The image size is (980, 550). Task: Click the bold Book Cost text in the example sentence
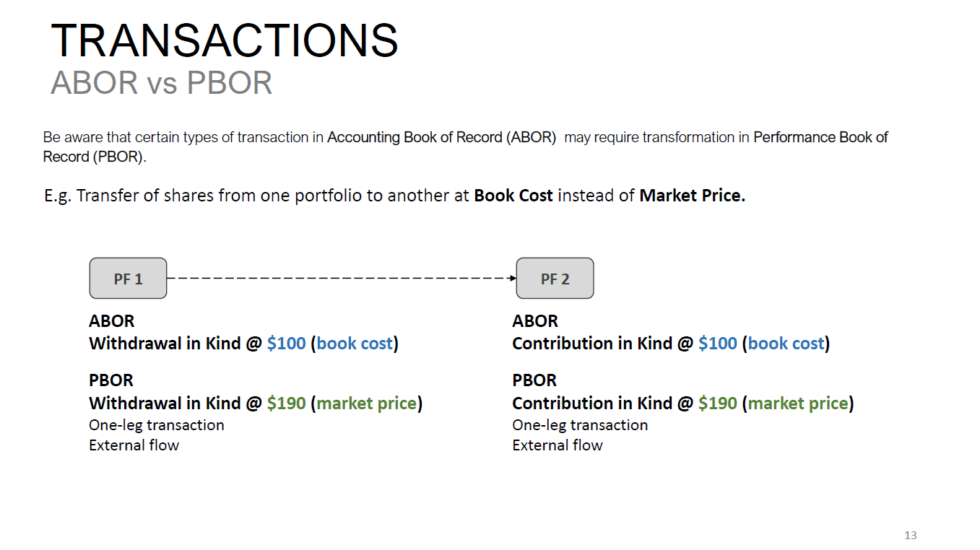pyautogui.click(x=513, y=196)
